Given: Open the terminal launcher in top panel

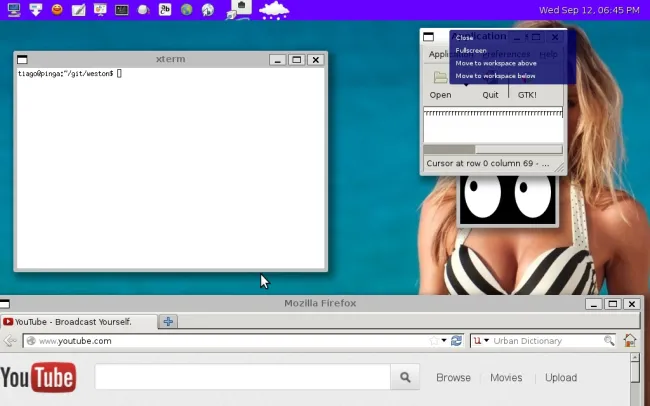Looking at the screenshot, I should click(122, 10).
